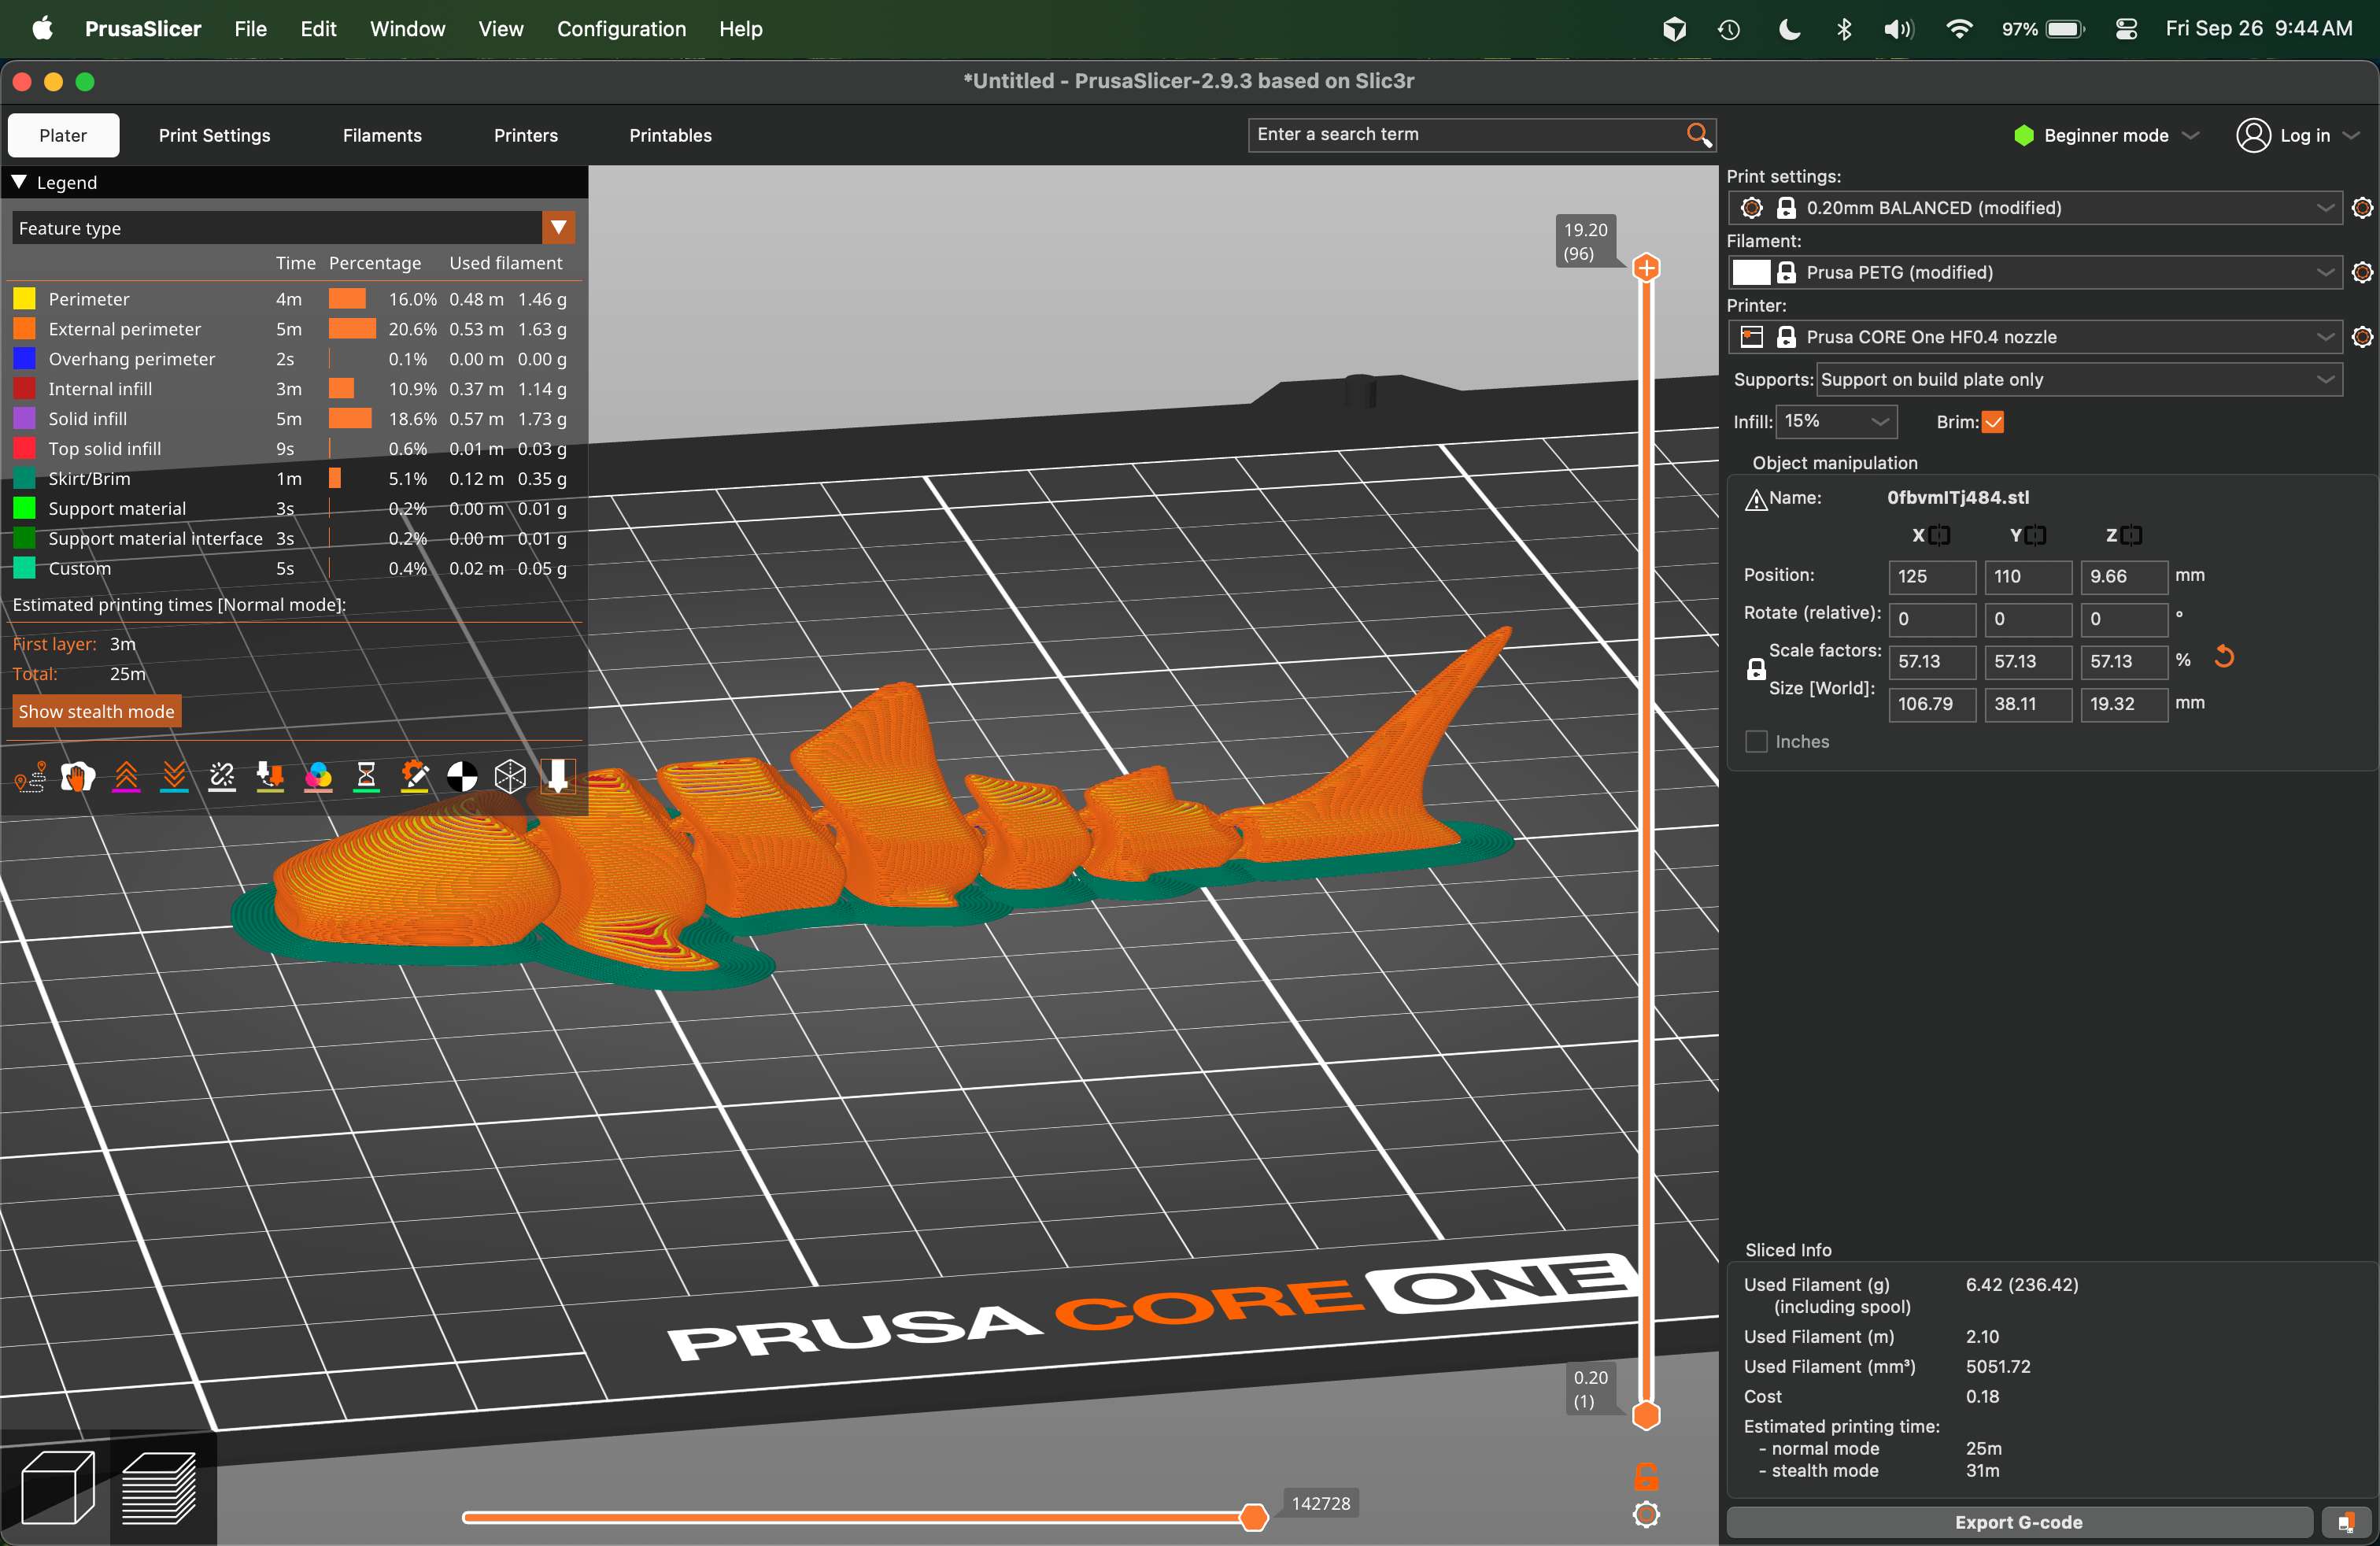The width and height of the screenshot is (2380, 1546).
Task: Click the horizontal move slider handle
Action: [1253, 1517]
